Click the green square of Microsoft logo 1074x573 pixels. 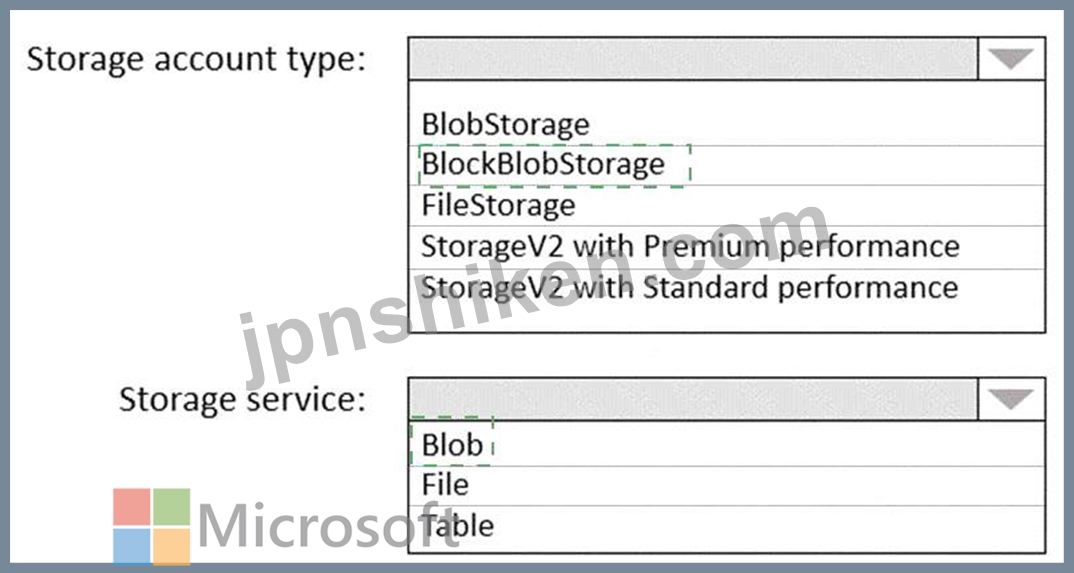(x=171, y=507)
